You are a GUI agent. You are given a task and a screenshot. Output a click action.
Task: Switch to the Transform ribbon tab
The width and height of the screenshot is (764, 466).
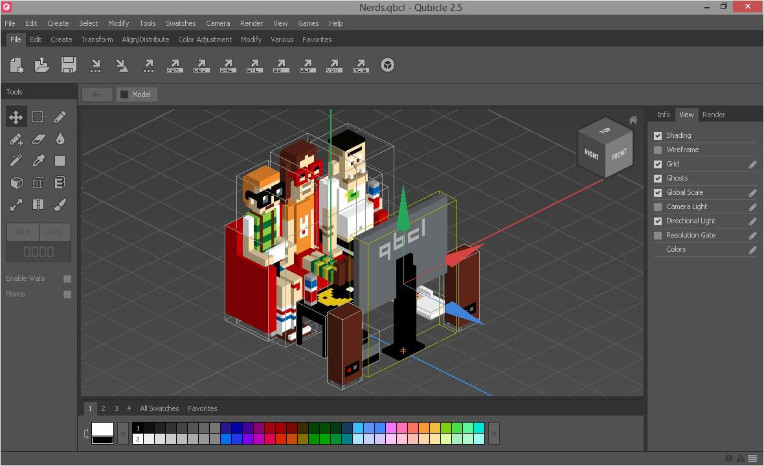pos(97,39)
